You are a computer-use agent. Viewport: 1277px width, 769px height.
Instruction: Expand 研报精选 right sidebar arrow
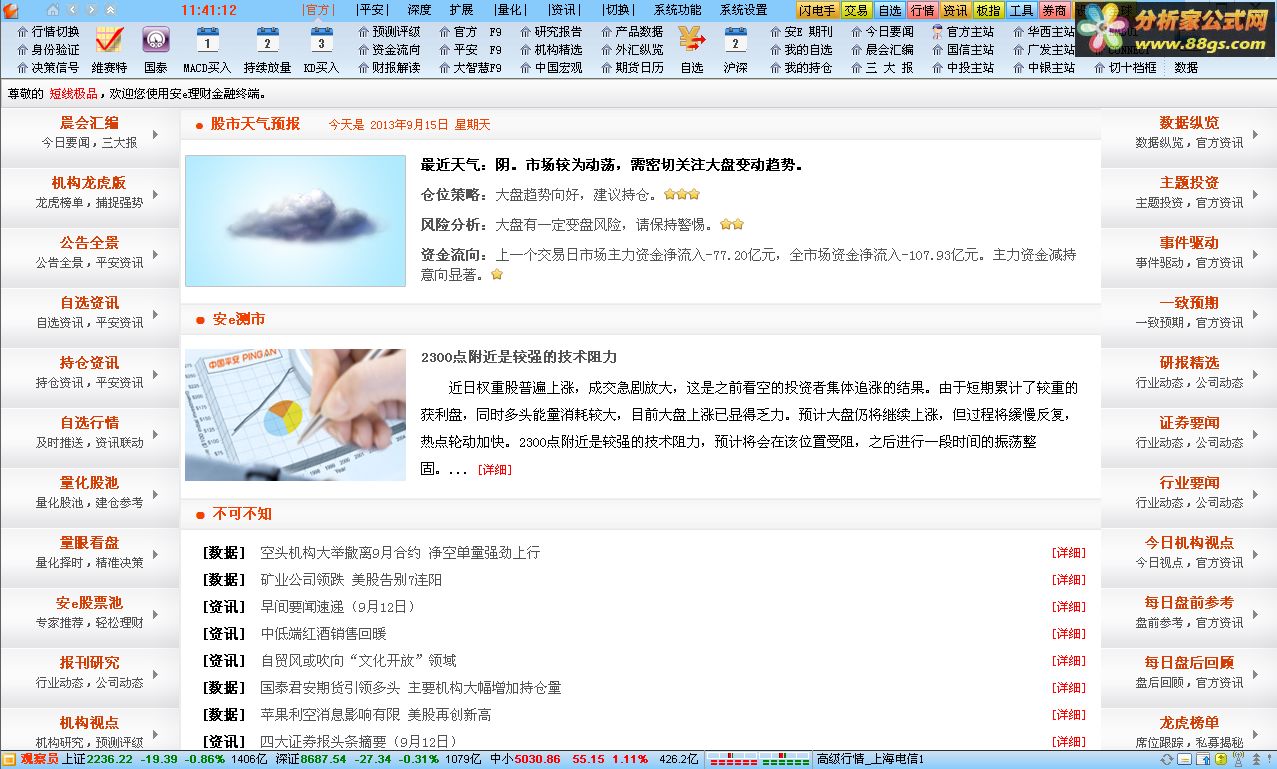1255,374
